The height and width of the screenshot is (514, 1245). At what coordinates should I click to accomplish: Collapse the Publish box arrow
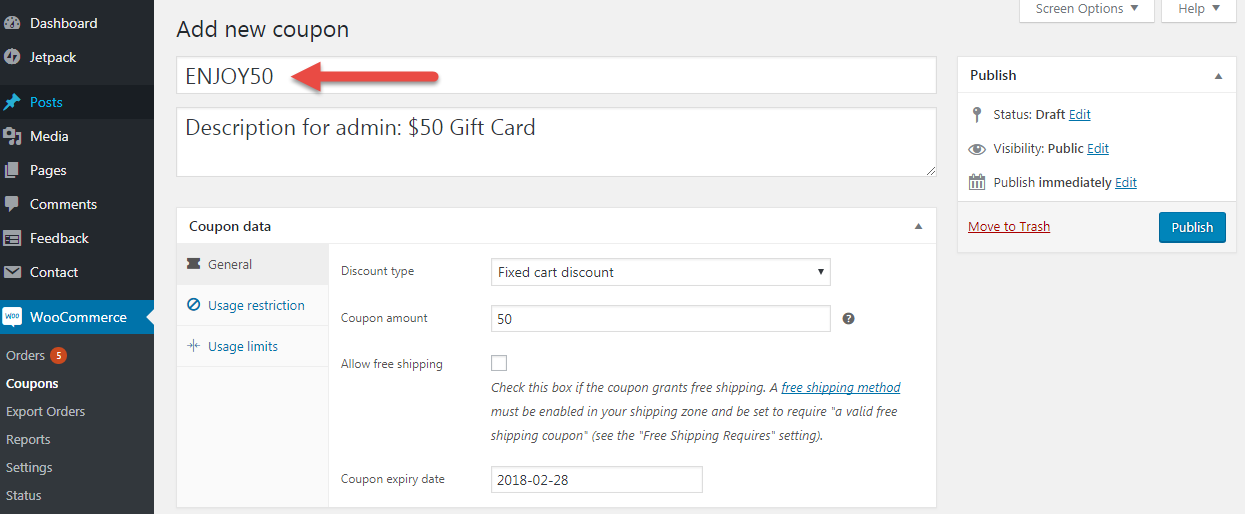click(x=1218, y=75)
